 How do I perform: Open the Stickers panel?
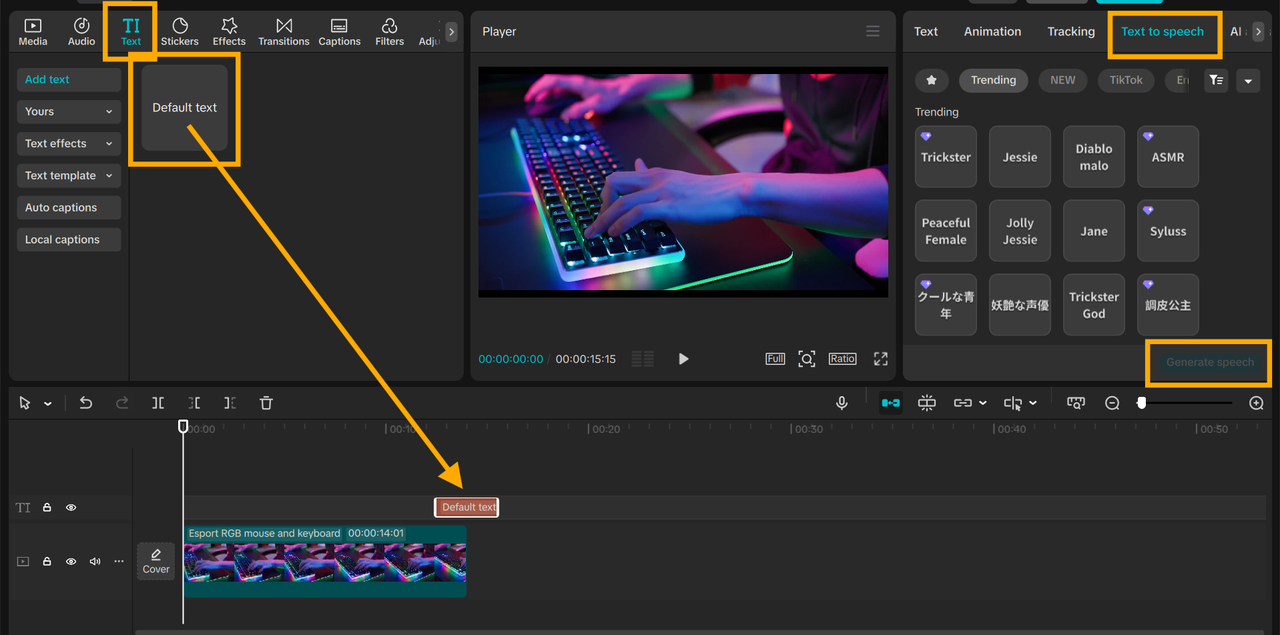tap(180, 31)
